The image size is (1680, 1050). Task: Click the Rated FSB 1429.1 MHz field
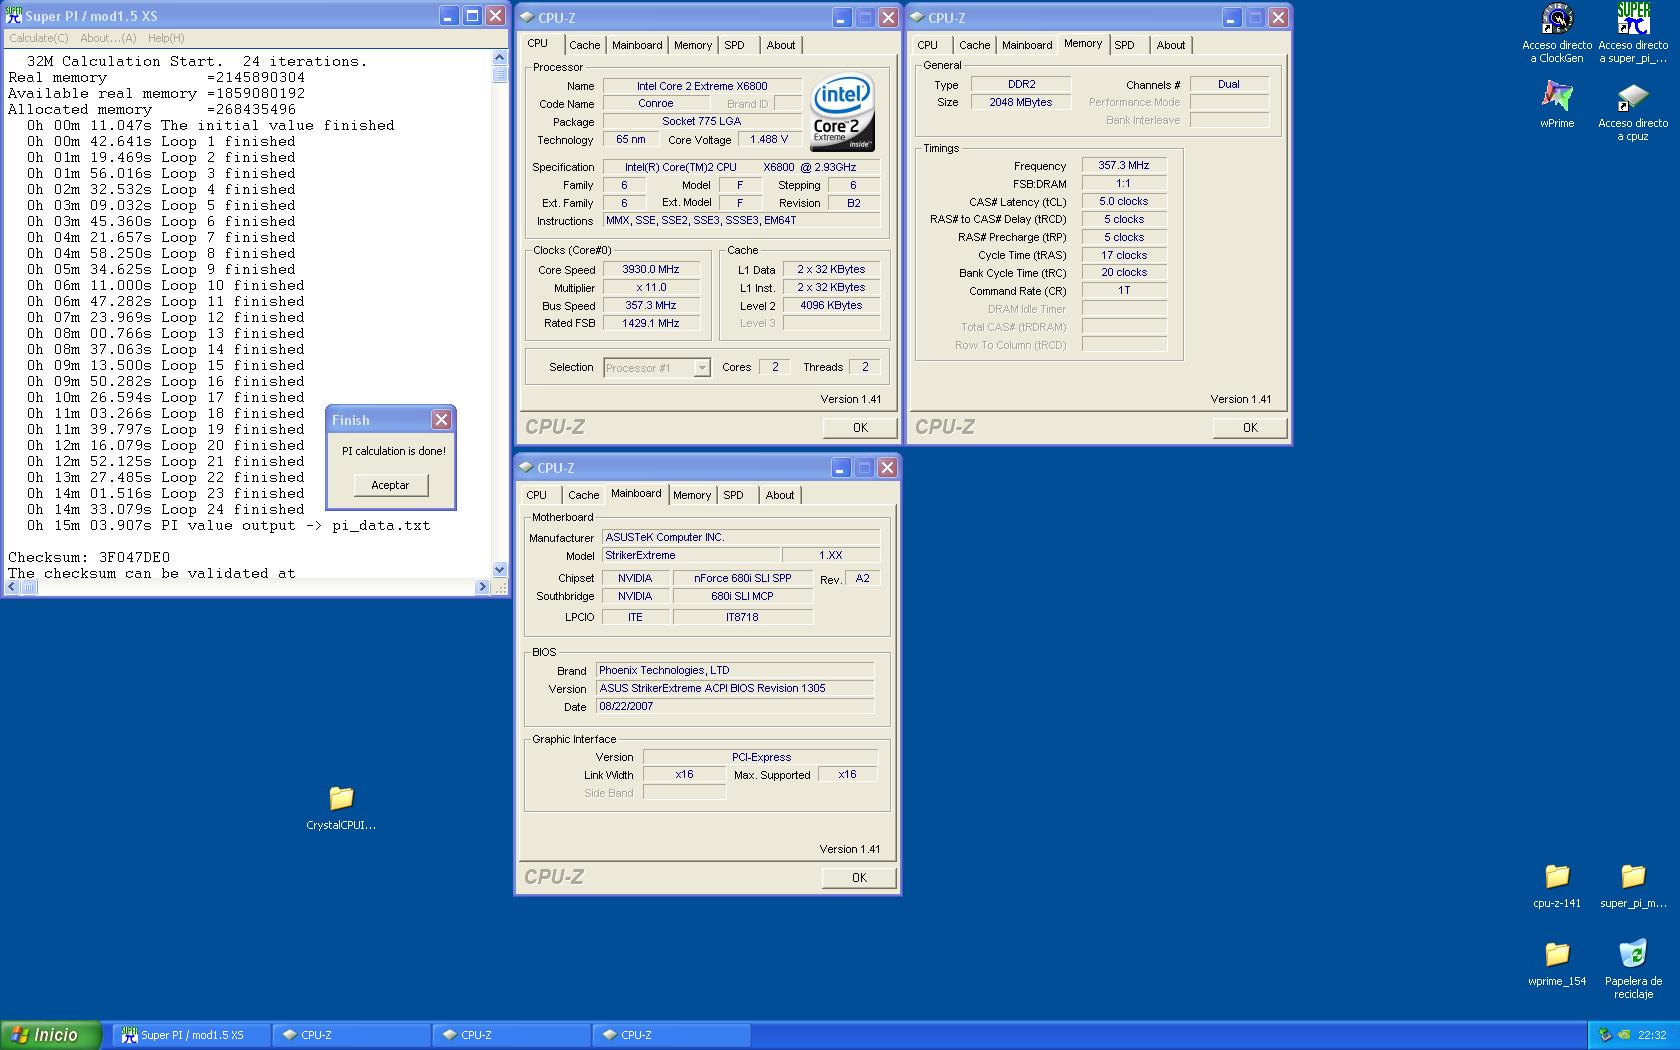pos(651,323)
